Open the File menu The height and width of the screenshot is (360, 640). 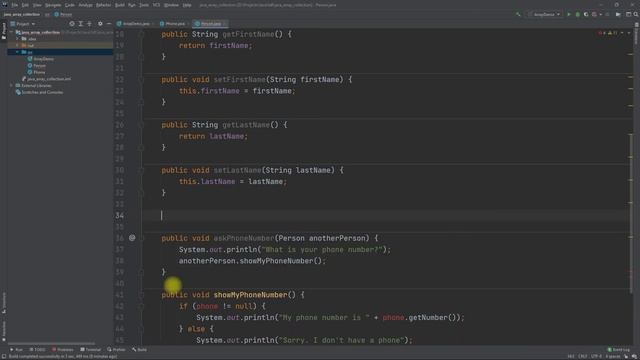click(x=15, y=5)
